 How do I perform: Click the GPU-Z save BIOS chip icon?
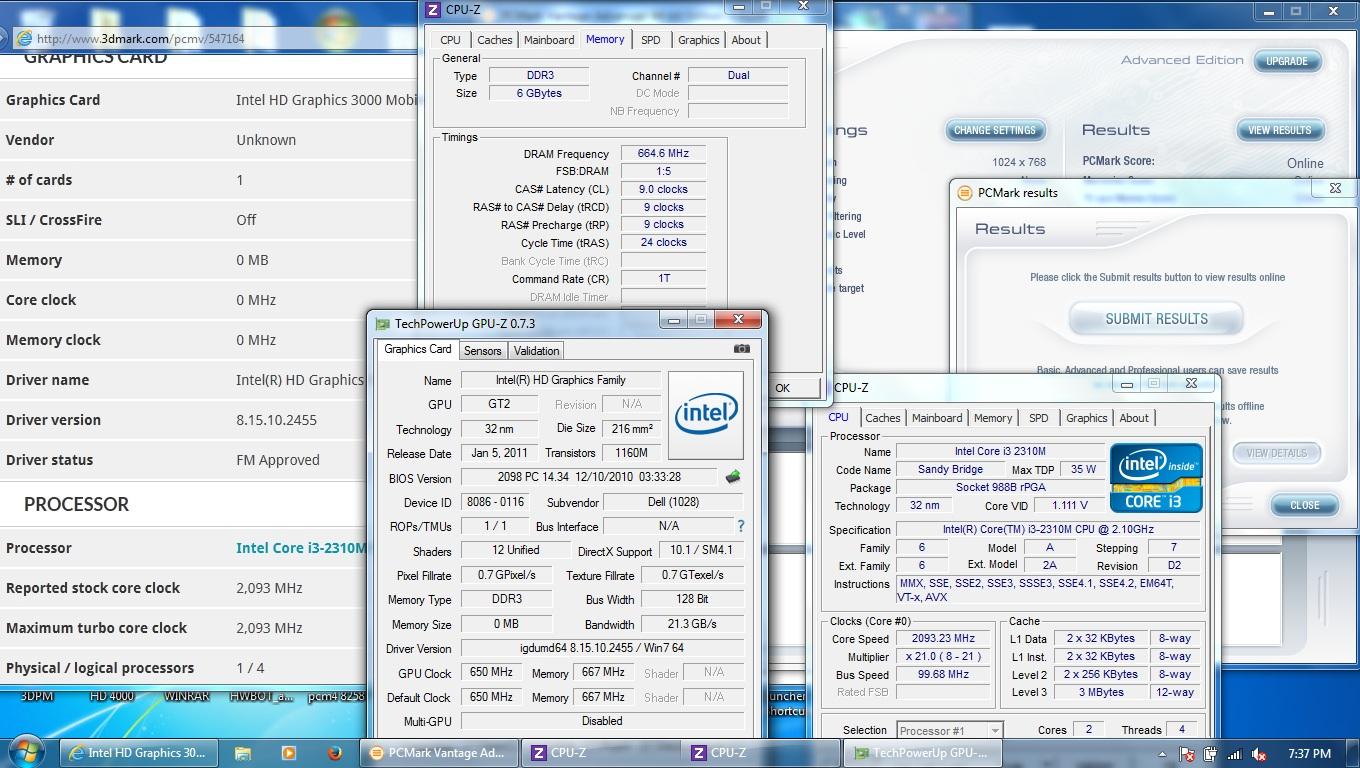click(733, 478)
